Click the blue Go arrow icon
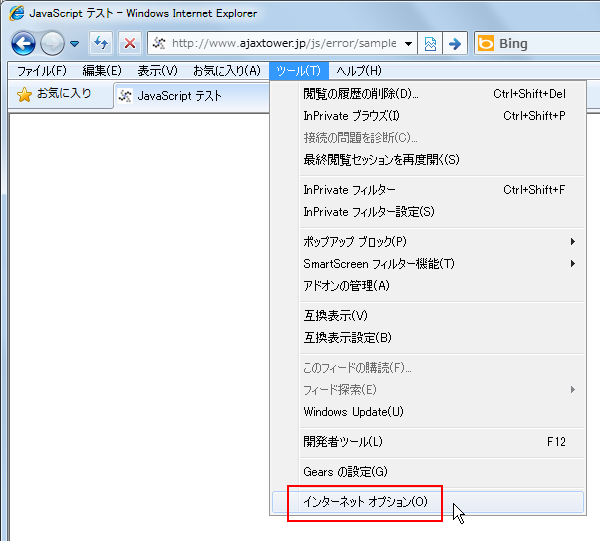This screenshot has height=541, width=600. pyautogui.click(x=455, y=44)
